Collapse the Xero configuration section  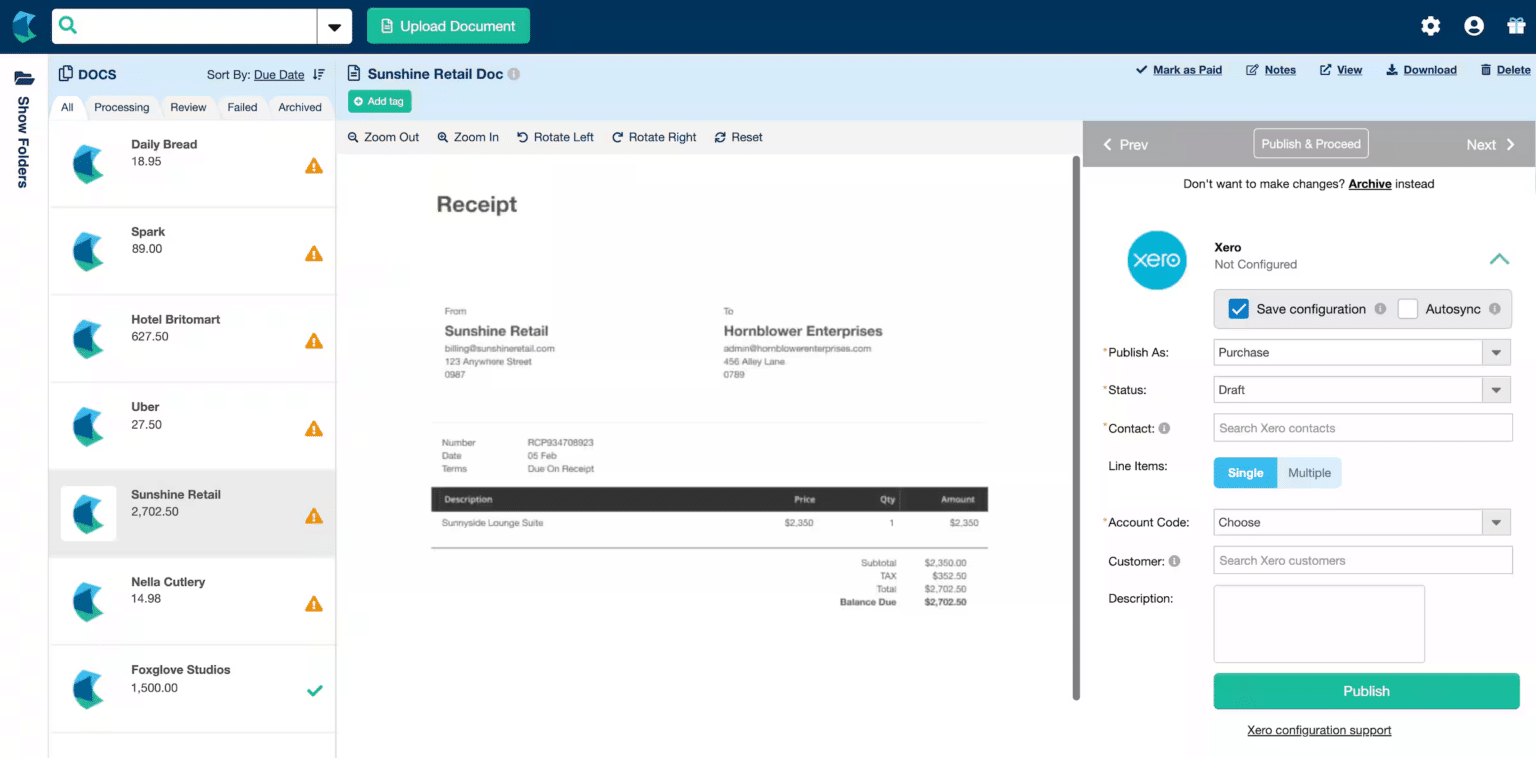1499,258
